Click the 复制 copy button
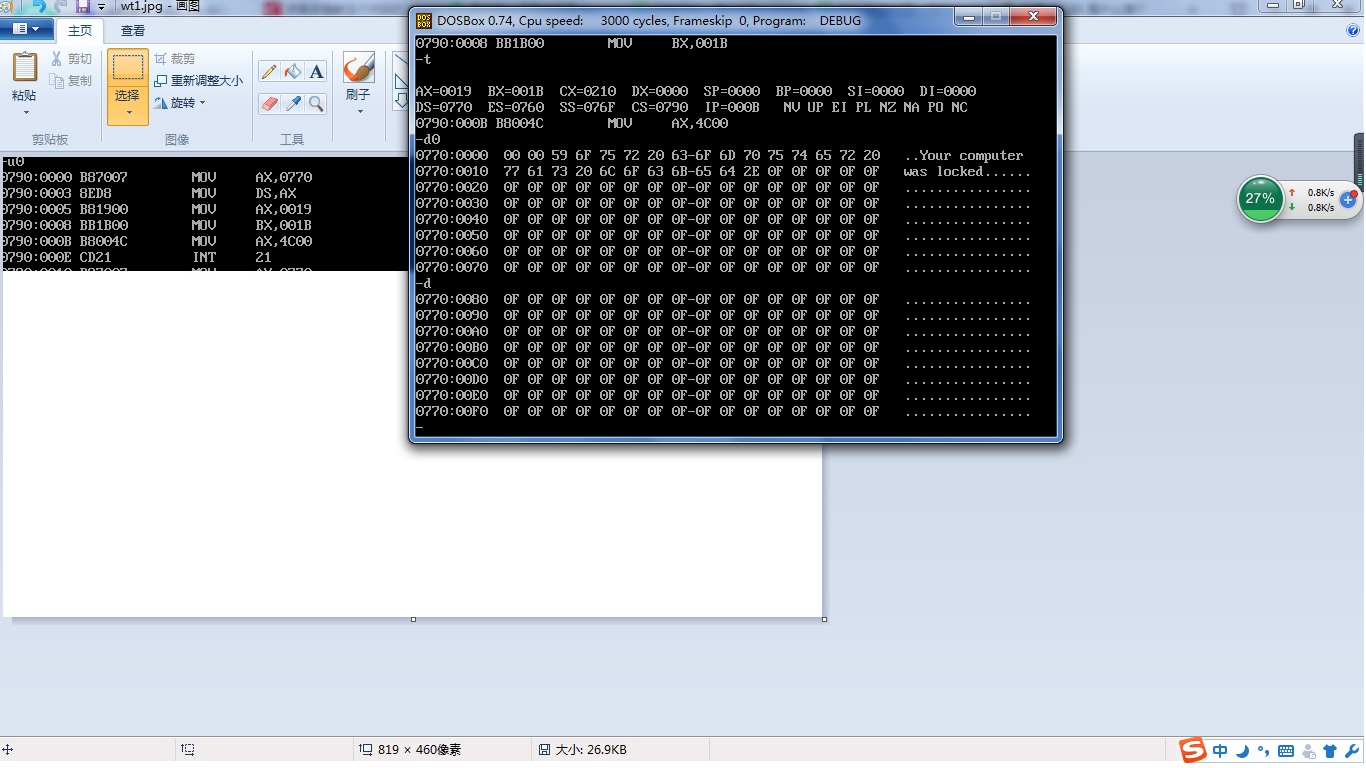1366x768 pixels. 71,81
